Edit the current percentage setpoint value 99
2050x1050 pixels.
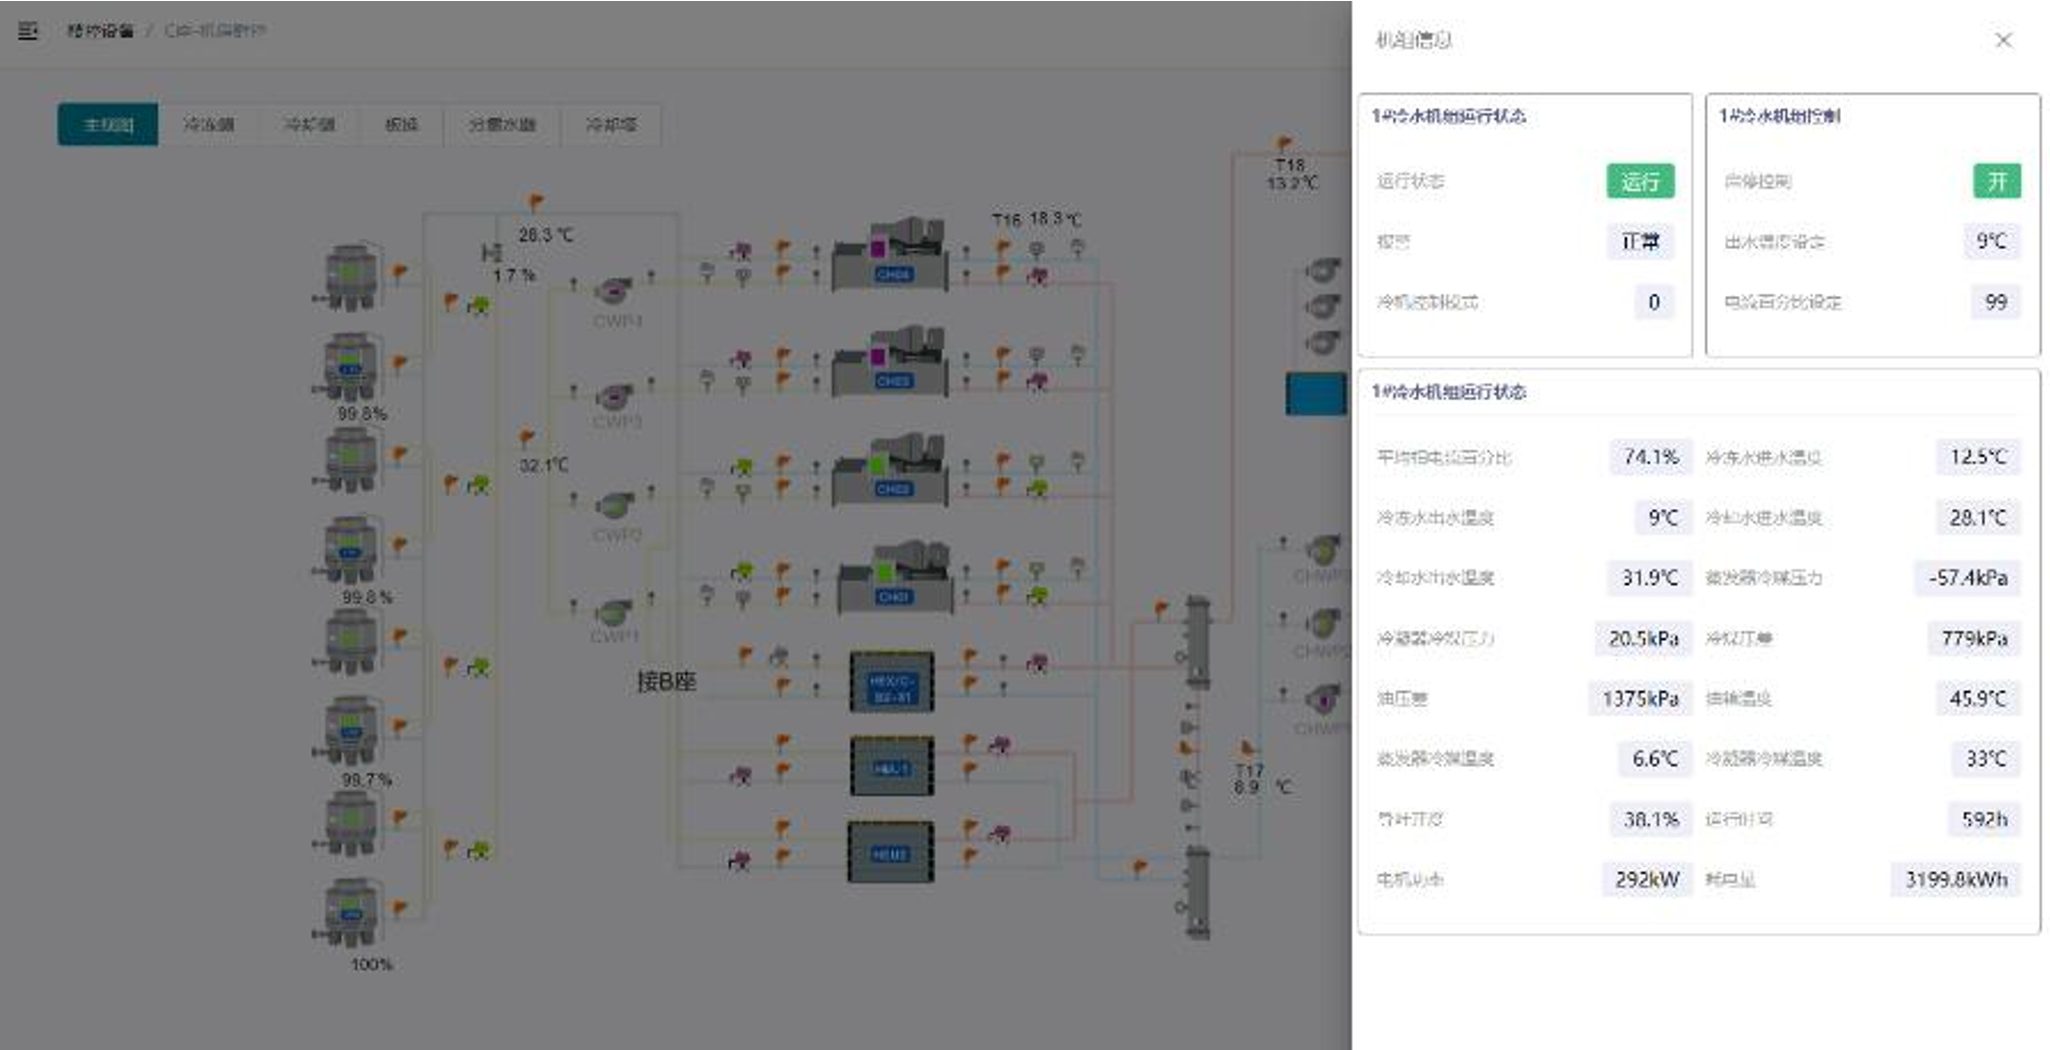point(1995,302)
